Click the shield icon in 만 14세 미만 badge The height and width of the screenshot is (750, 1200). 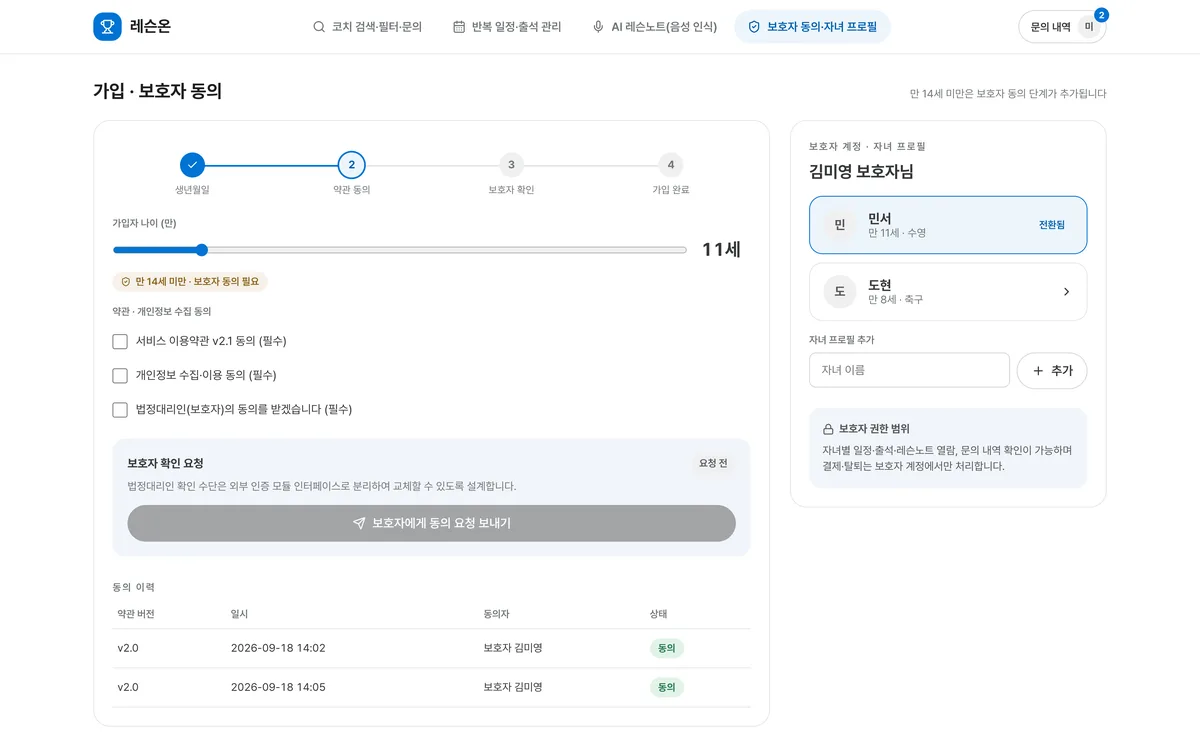pyautogui.click(x=126, y=282)
